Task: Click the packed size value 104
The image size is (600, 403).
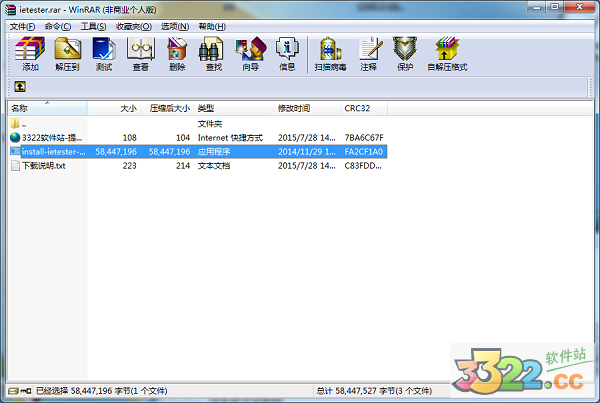Action: (x=183, y=138)
